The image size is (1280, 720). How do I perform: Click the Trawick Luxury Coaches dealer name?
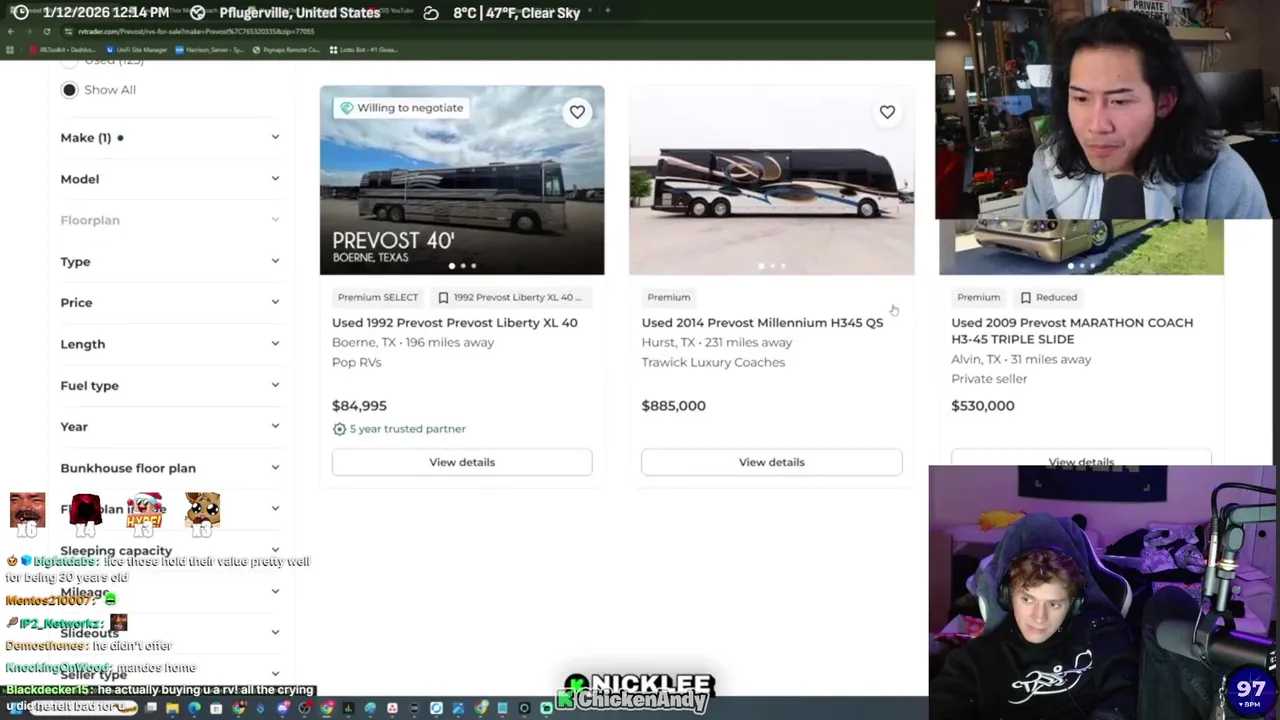[x=713, y=362]
